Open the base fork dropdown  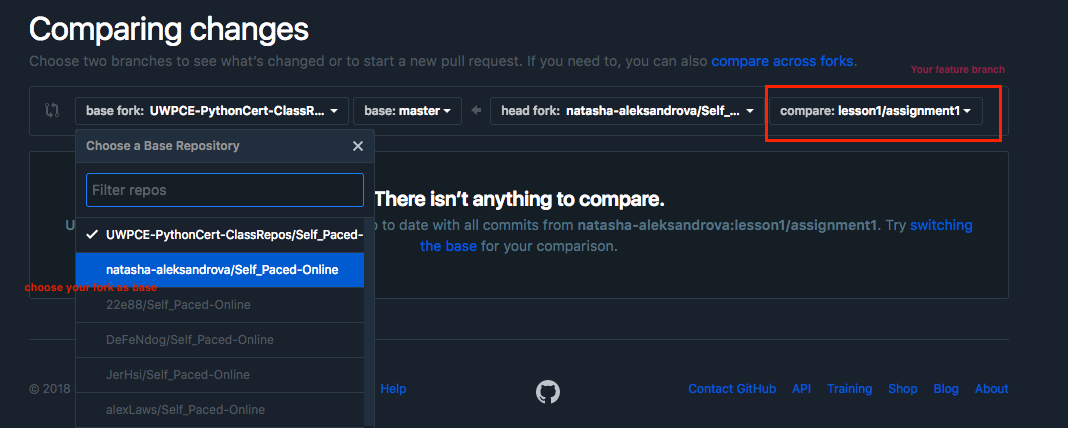(211, 110)
